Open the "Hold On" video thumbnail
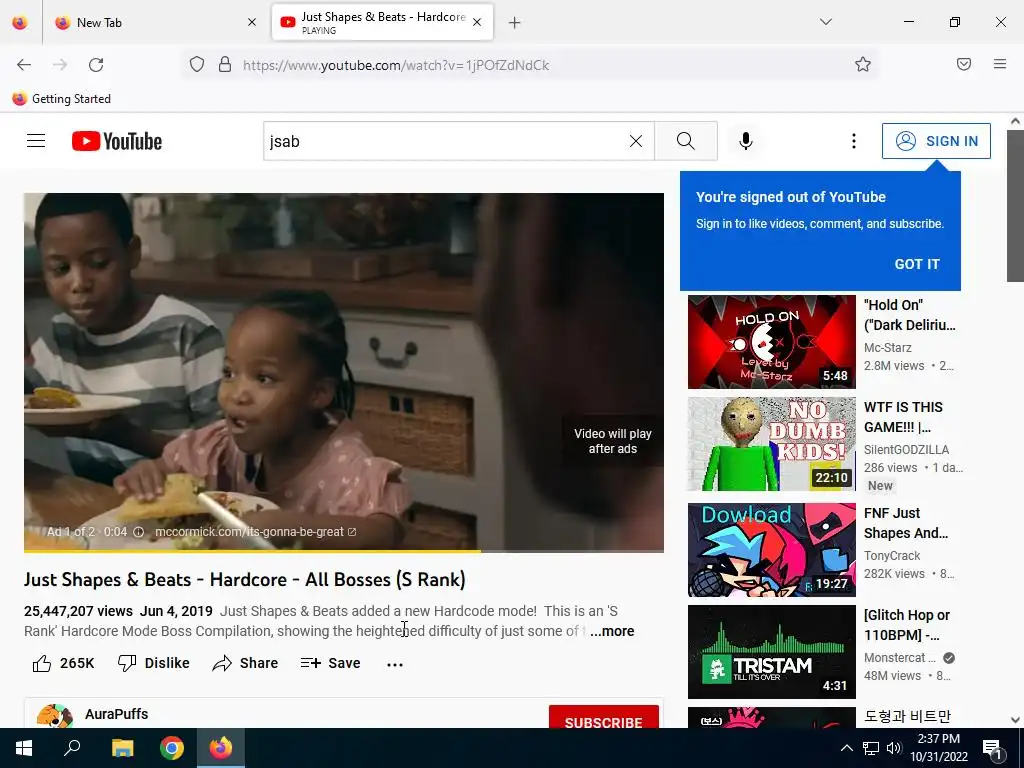The image size is (1024, 768). coord(771,342)
